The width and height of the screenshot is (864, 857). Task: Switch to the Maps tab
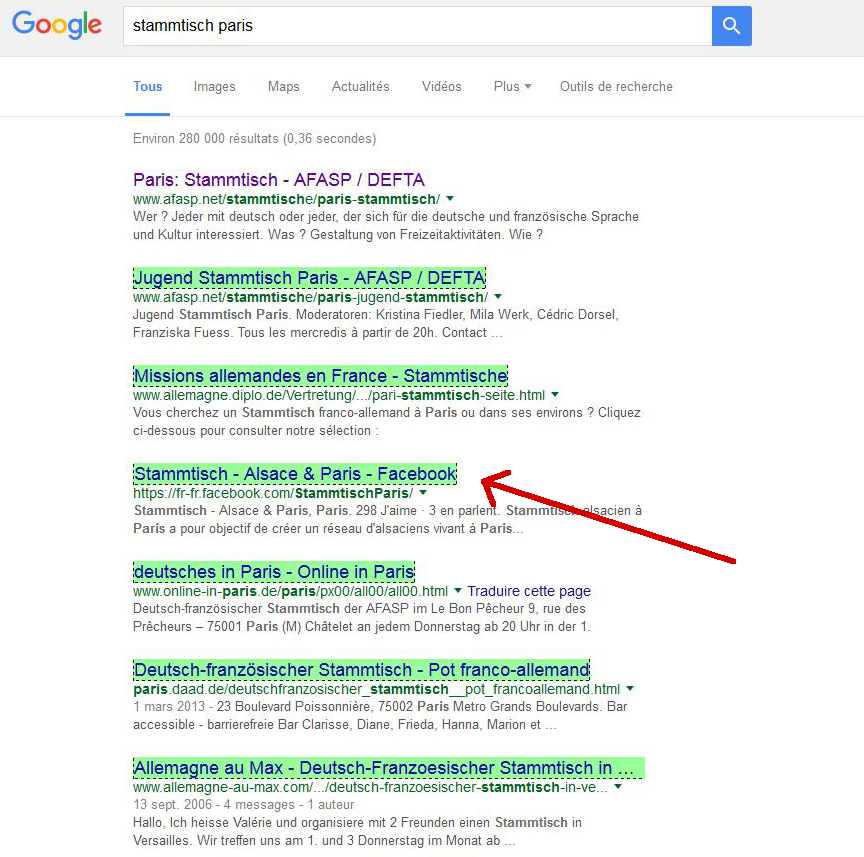click(283, 87)
